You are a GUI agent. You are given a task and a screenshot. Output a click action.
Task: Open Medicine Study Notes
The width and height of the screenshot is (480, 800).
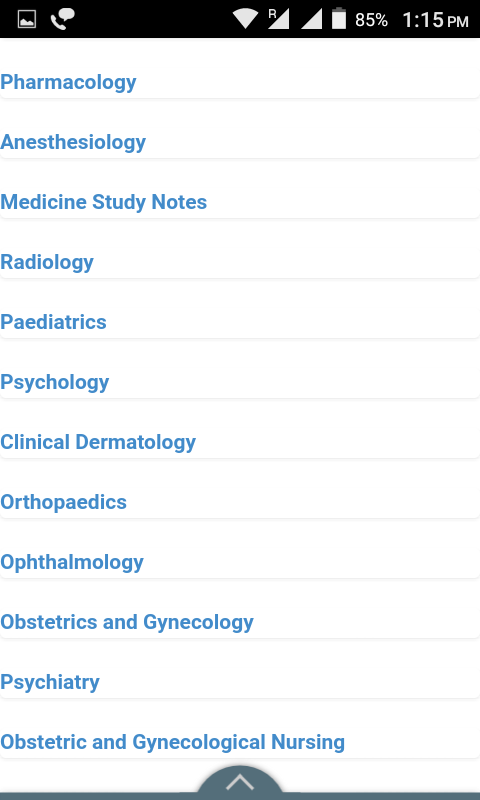(104, 202)
